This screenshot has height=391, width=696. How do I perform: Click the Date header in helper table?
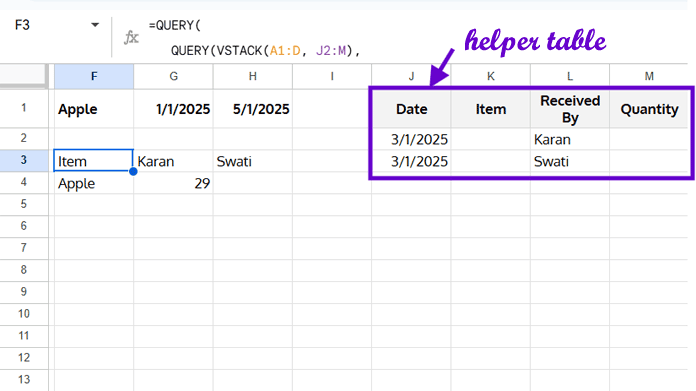tap(411, 109)
